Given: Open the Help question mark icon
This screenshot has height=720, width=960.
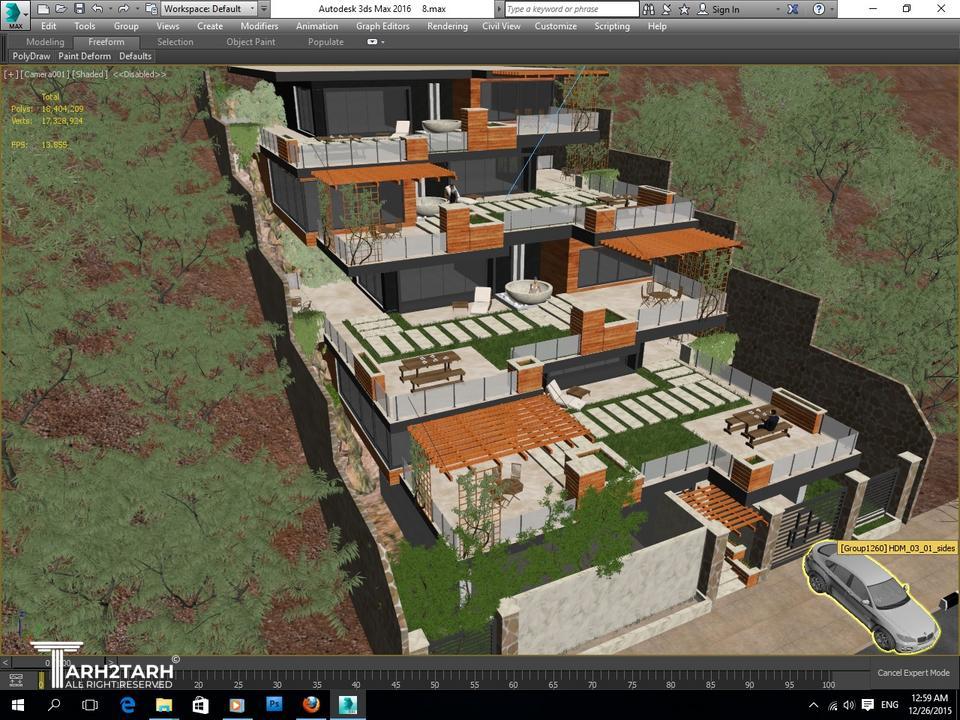Looking at the screenshot, I should point(821,9).
